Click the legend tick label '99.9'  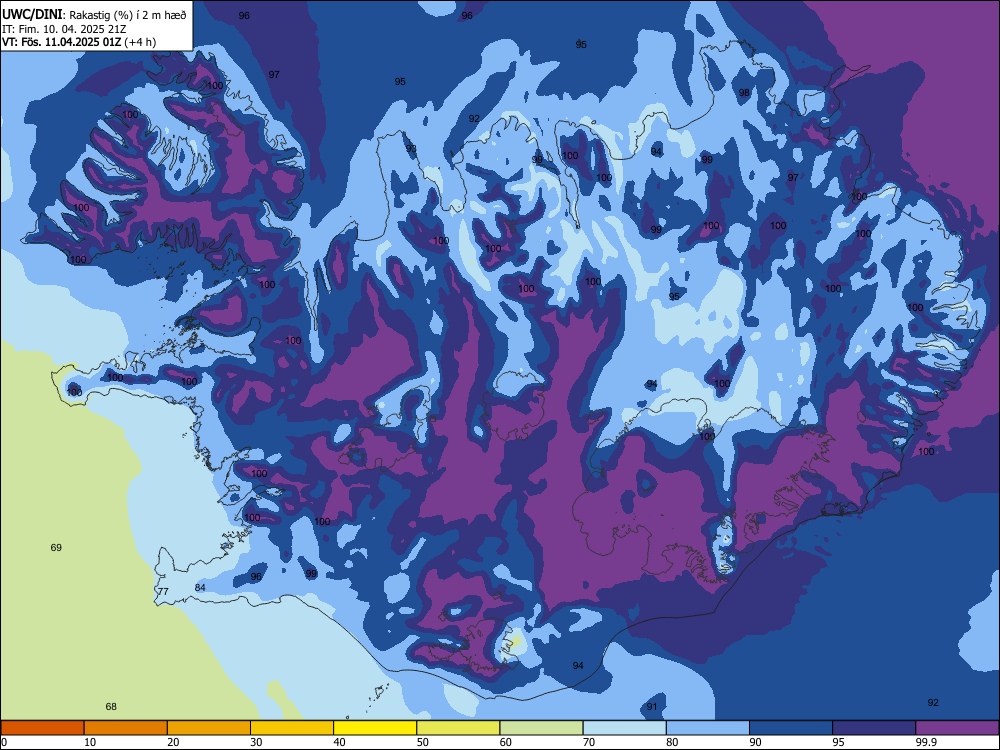(x=926, y=742)
